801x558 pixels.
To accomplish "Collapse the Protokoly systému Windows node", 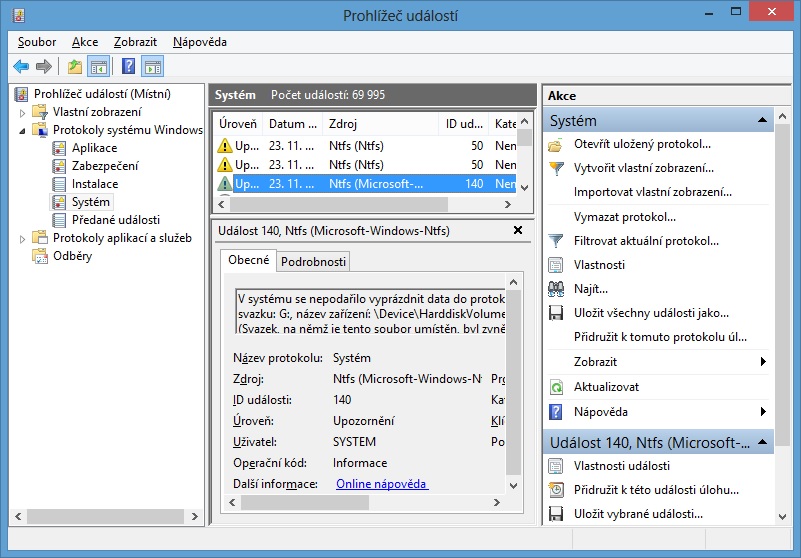I will click(23, 130).
